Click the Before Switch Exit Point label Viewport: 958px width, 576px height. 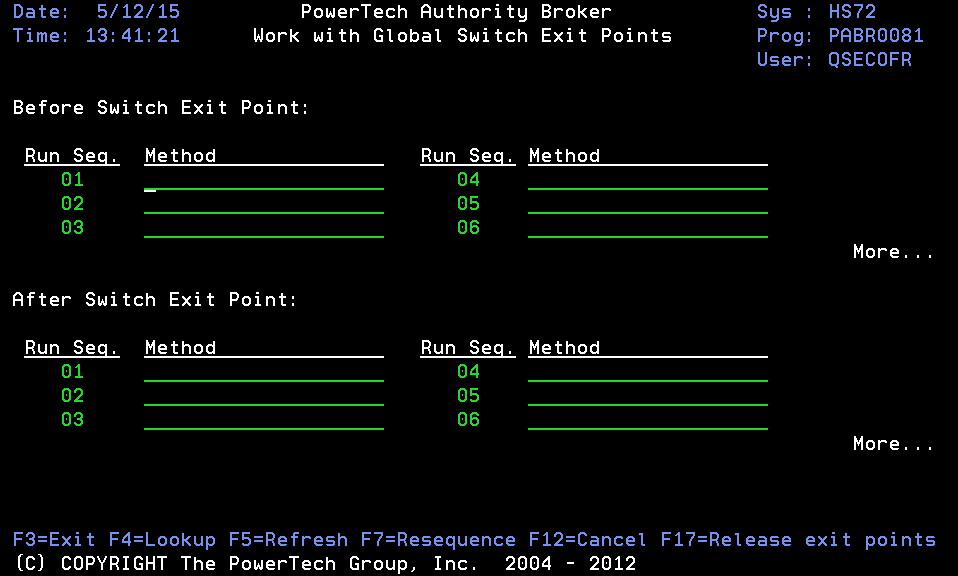pyautogui.click(x=161, y=108)
